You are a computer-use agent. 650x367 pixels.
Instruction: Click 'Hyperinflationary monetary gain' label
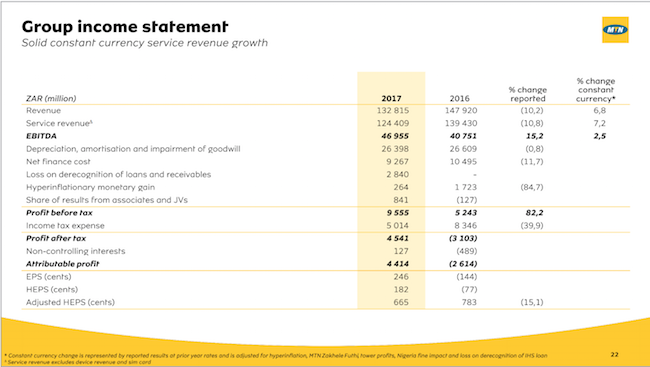[x=90, y=187]
